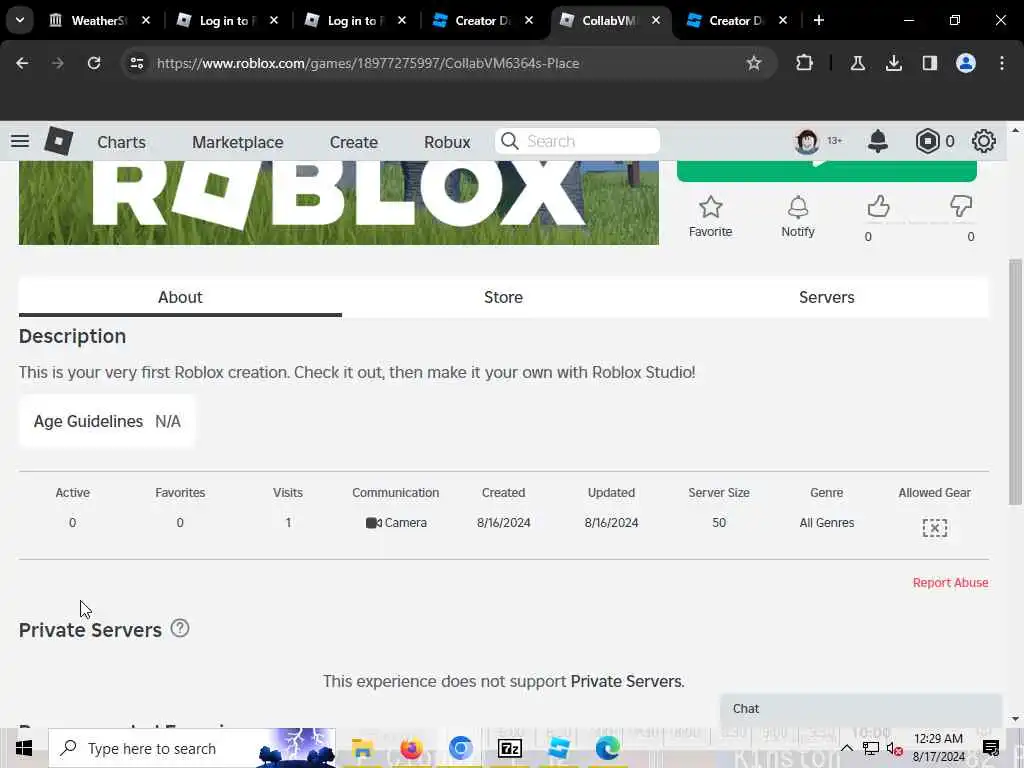Toggle the browser side panel
Image resolution: width=1024 pixels, height=768 pixels.
[929, 63]
